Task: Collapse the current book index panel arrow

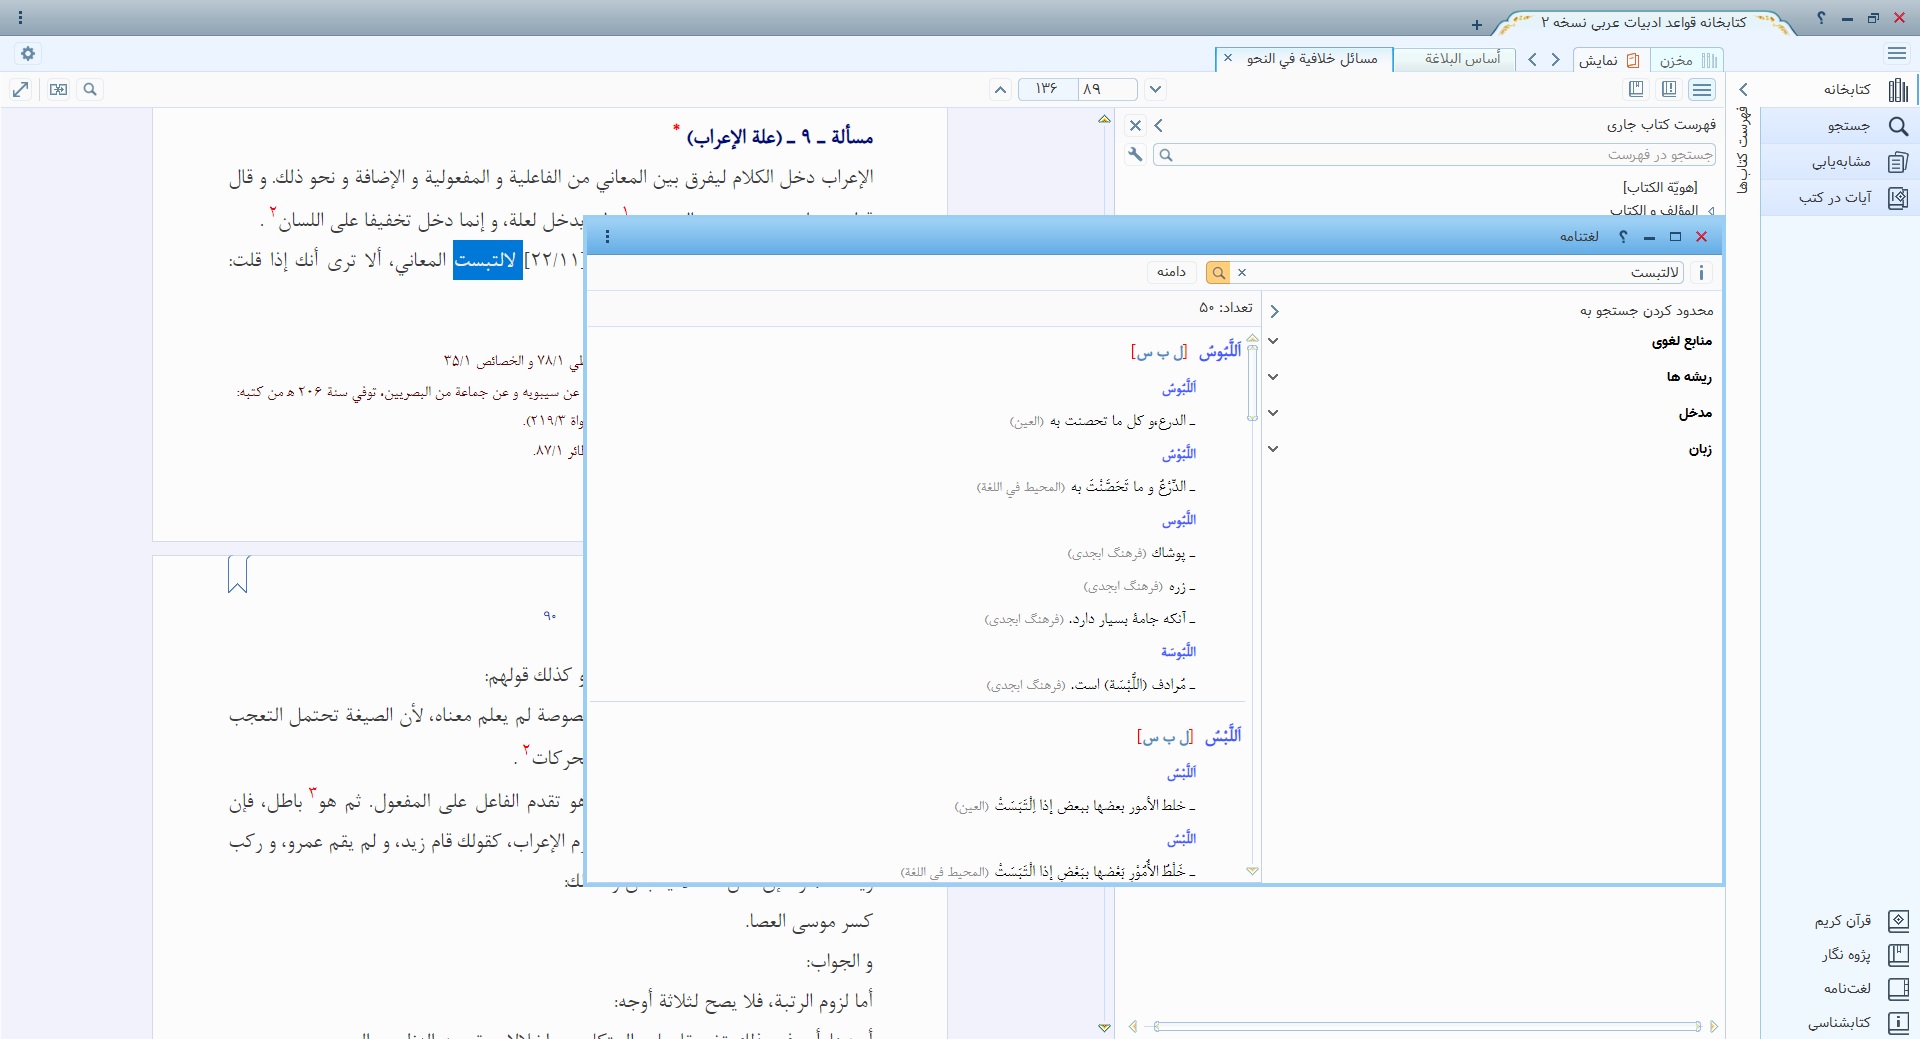Action: point(1159,126)
